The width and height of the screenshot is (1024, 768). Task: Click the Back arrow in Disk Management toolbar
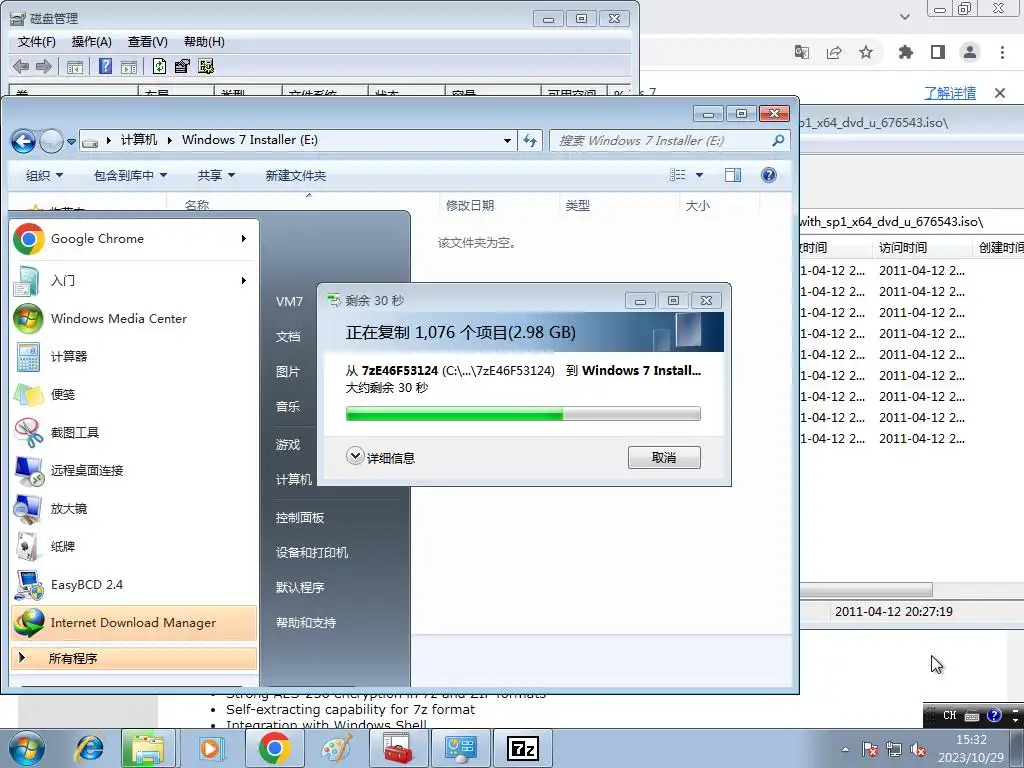[x=21, y=66]
